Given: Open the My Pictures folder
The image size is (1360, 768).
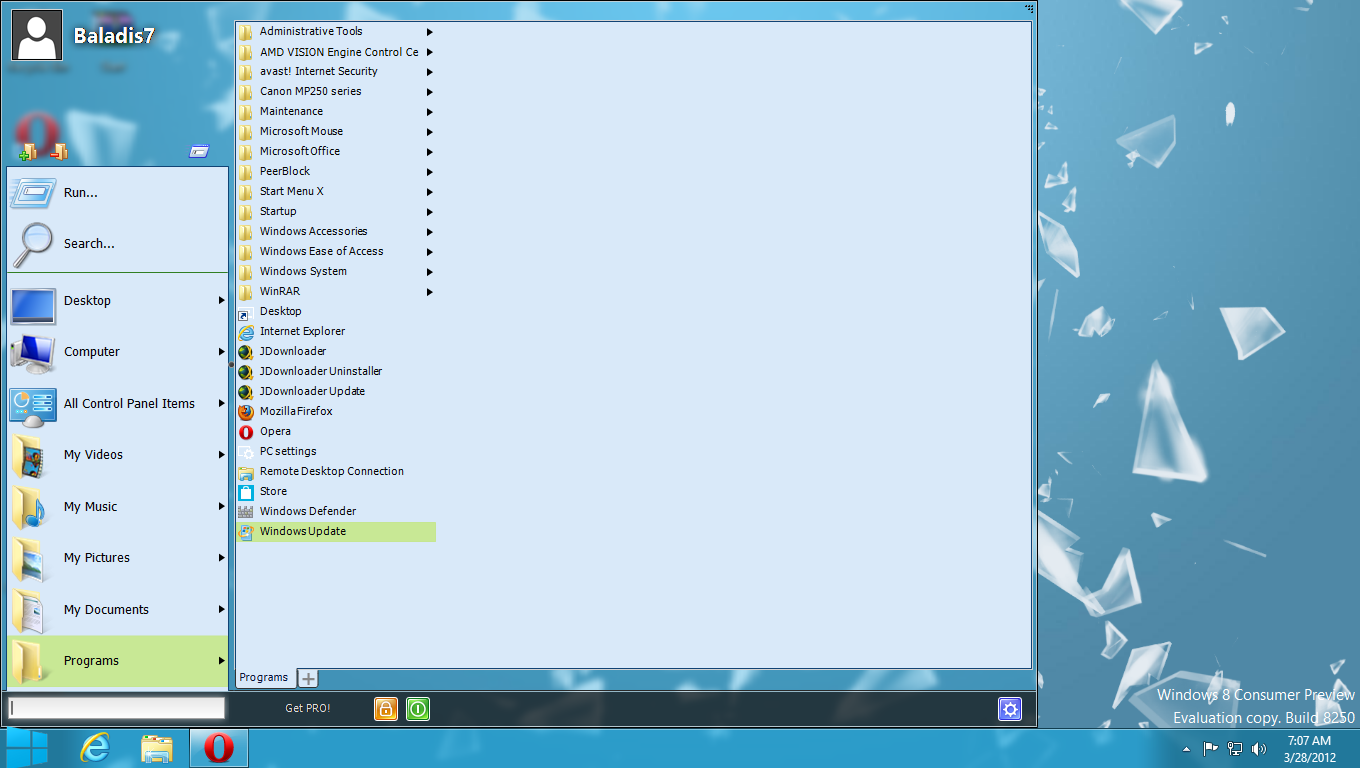Looking at the screenshot, I should click(x=118, y=558).
